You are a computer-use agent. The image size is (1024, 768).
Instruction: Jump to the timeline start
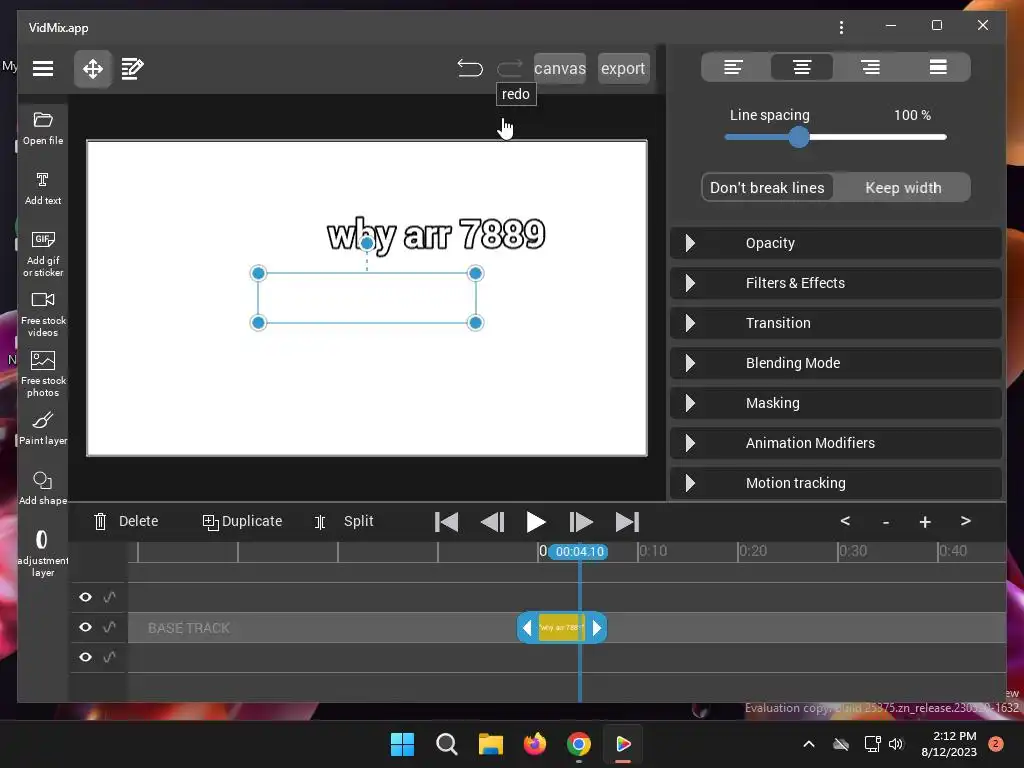[x=447, y=522]
